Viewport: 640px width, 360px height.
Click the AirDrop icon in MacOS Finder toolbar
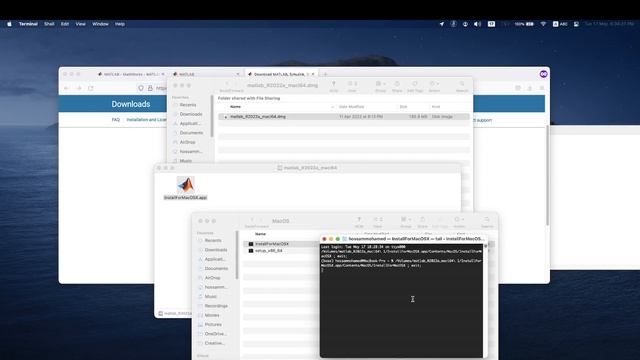[359, 220]
